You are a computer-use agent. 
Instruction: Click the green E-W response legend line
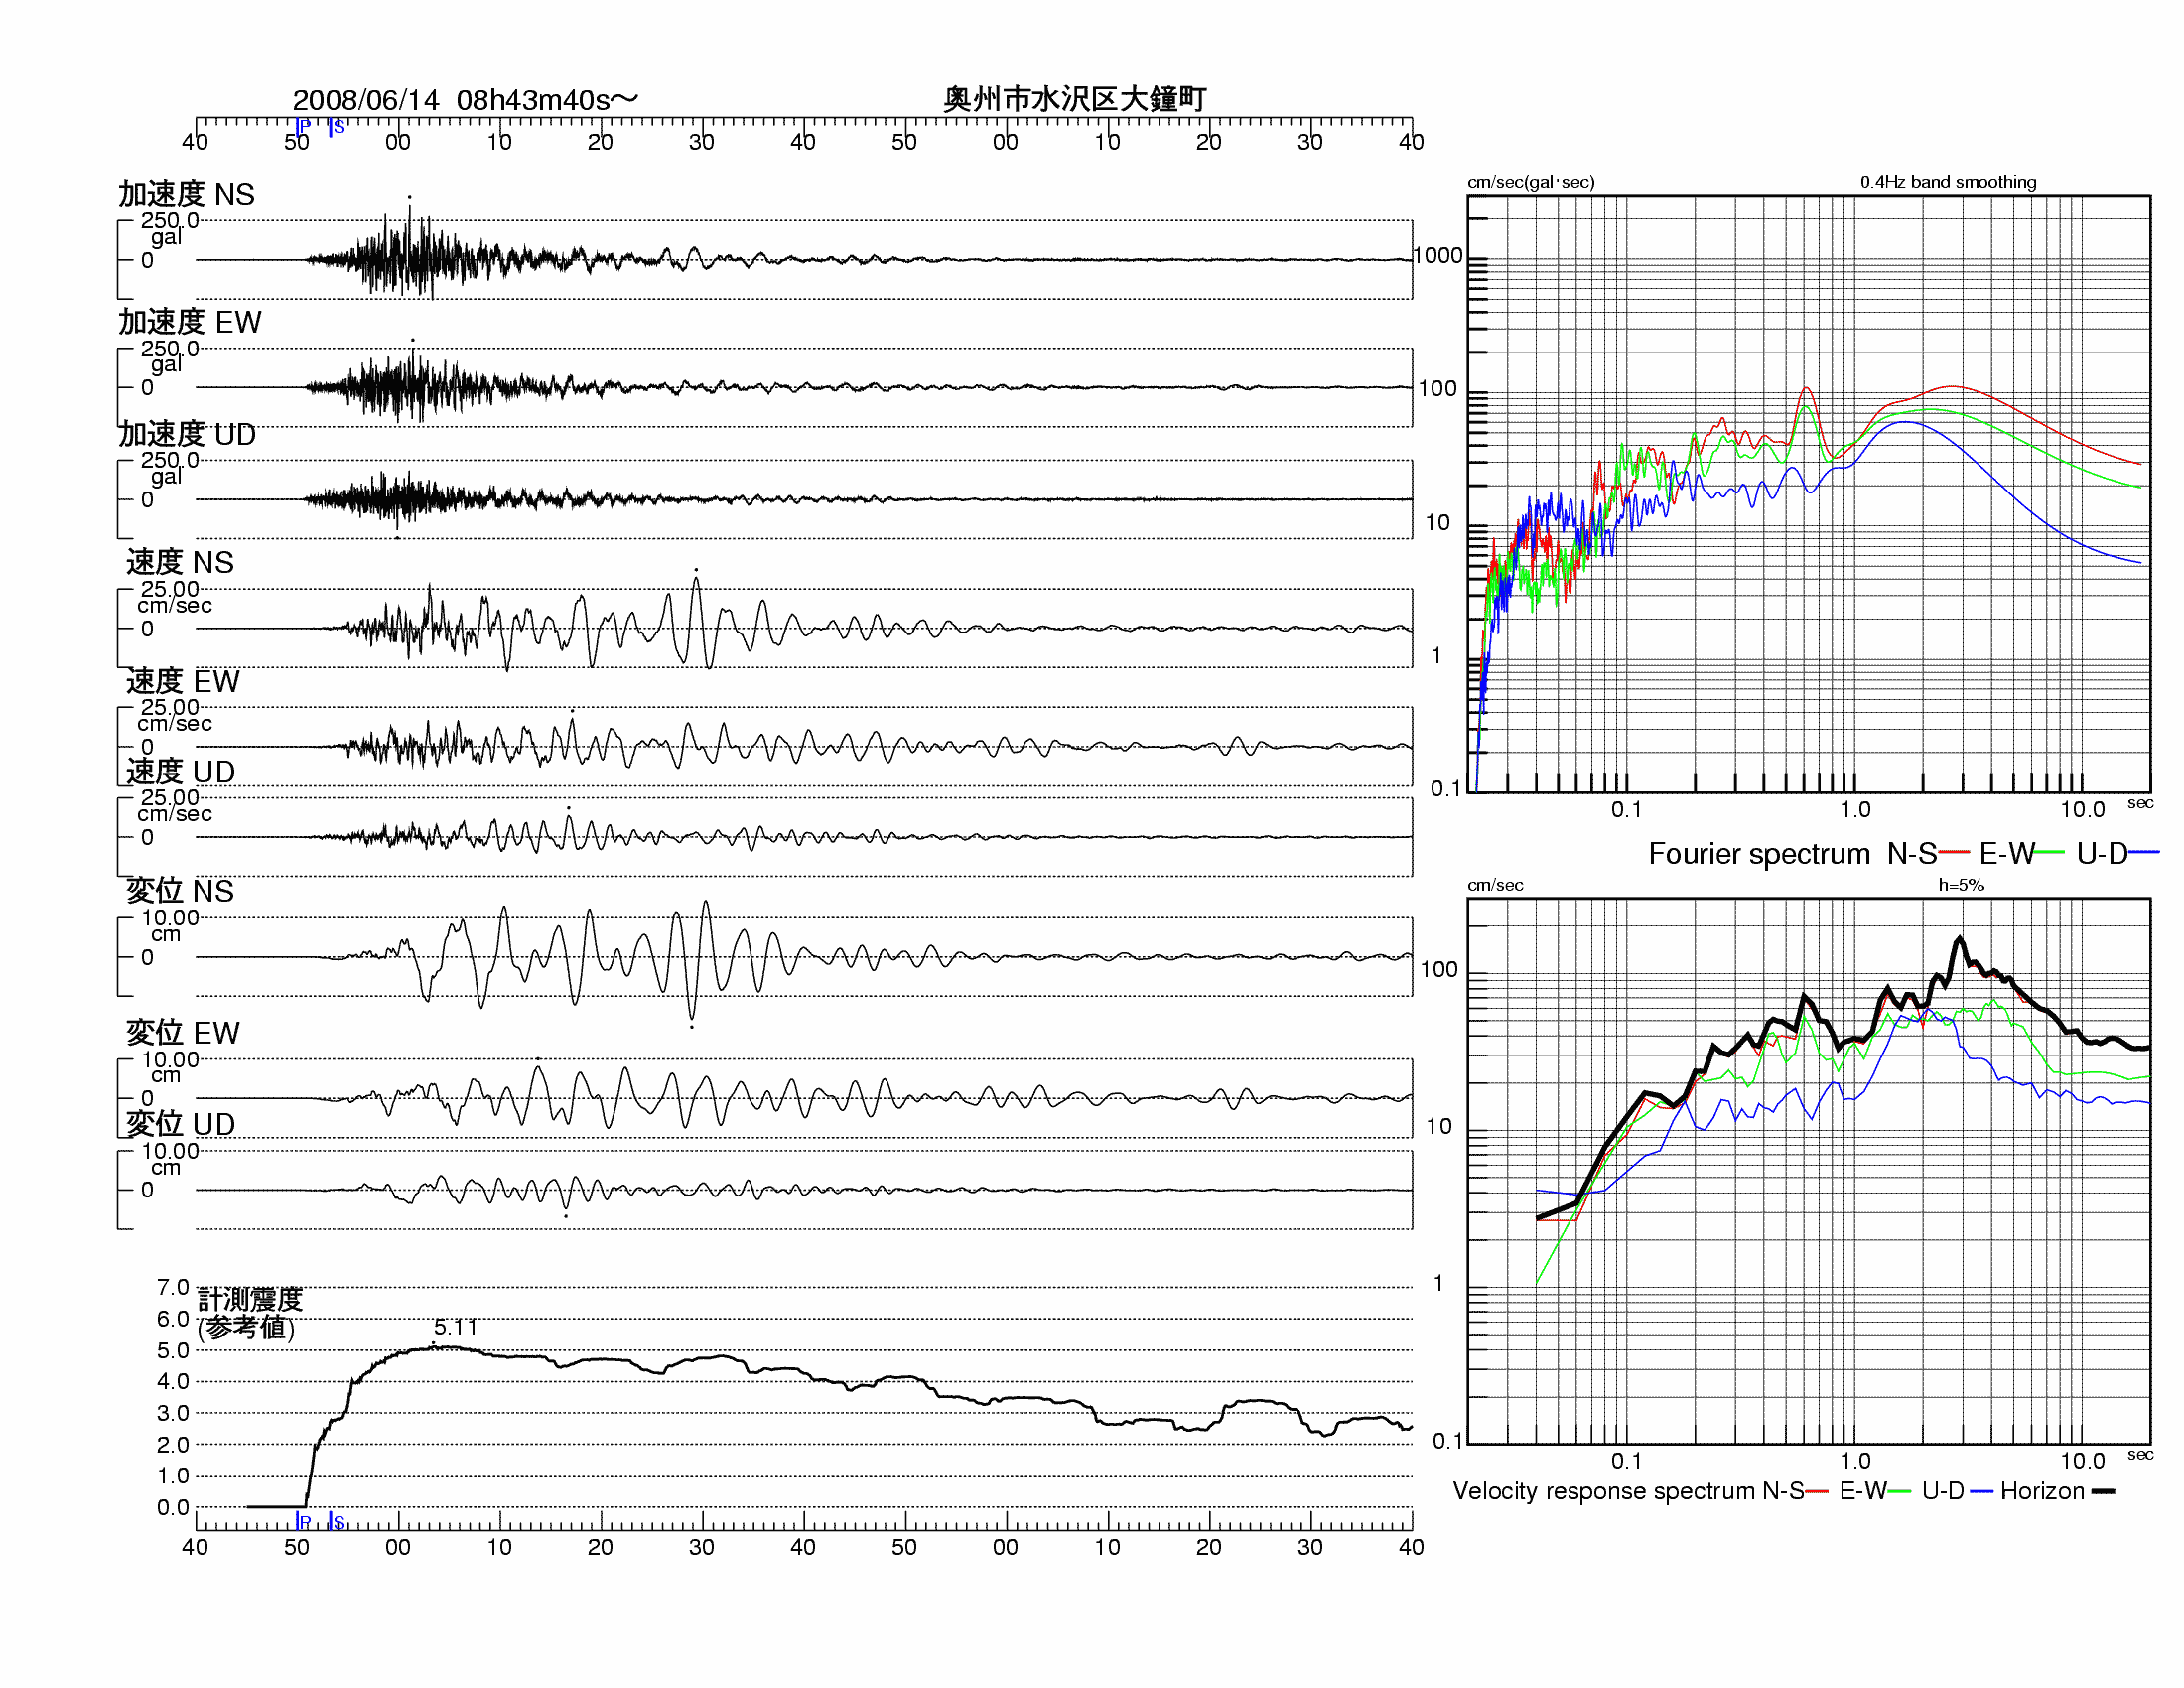pos(1900,1492)
